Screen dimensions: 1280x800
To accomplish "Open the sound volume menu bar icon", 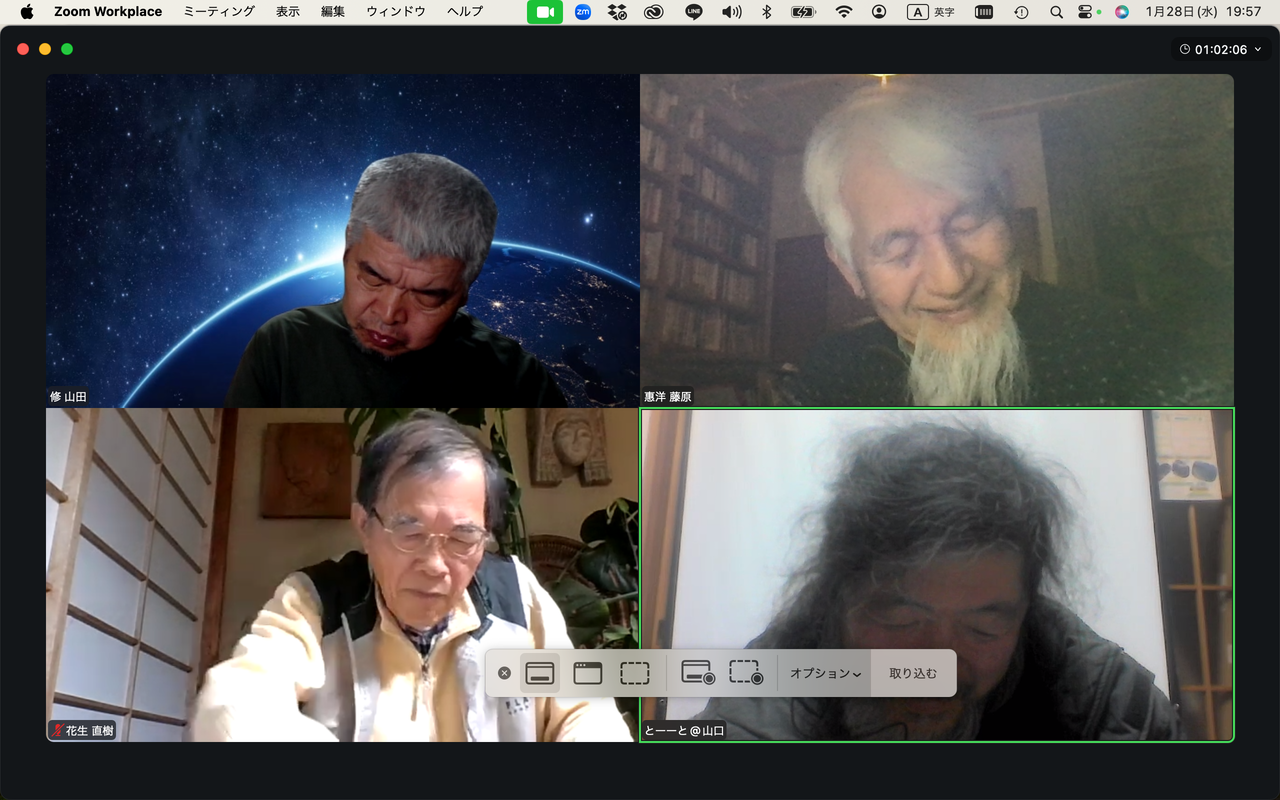I will [x=732, y=12].
